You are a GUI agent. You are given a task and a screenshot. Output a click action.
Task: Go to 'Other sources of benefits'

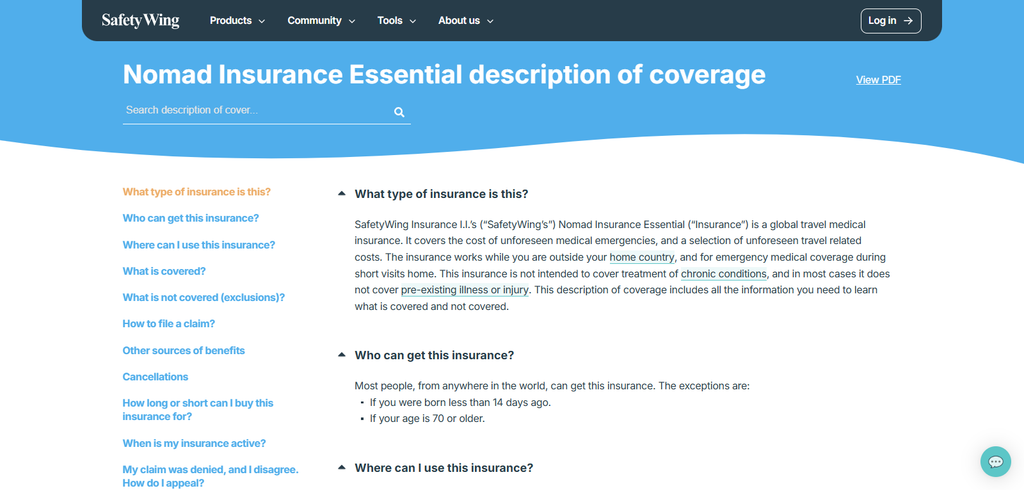click(x=184, y=351)
